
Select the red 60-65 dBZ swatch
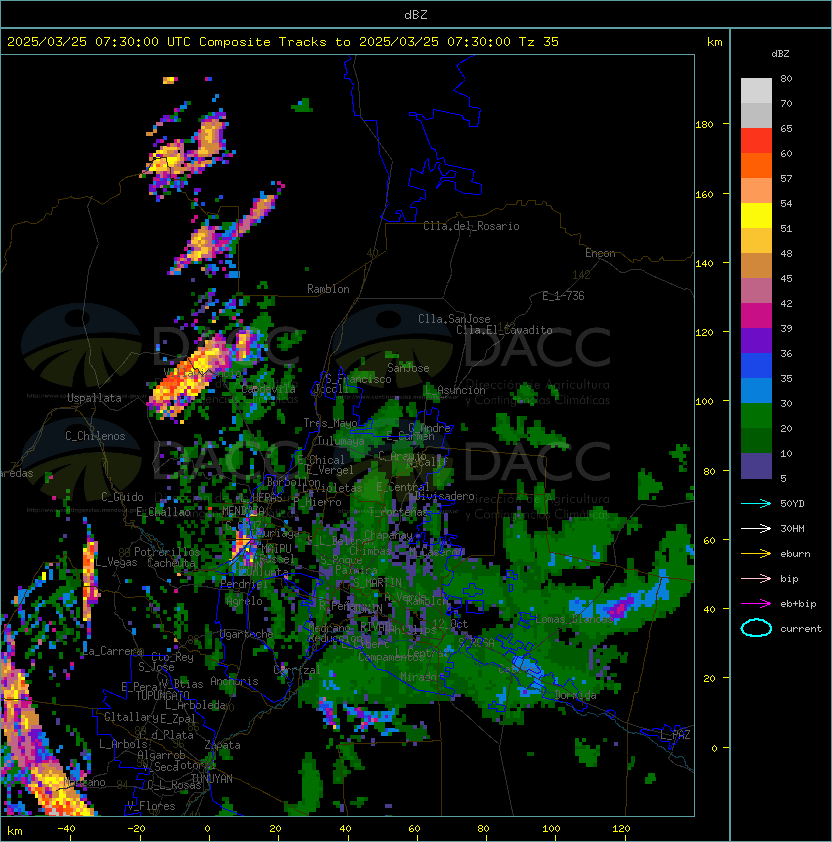click(x=756, y=140)
